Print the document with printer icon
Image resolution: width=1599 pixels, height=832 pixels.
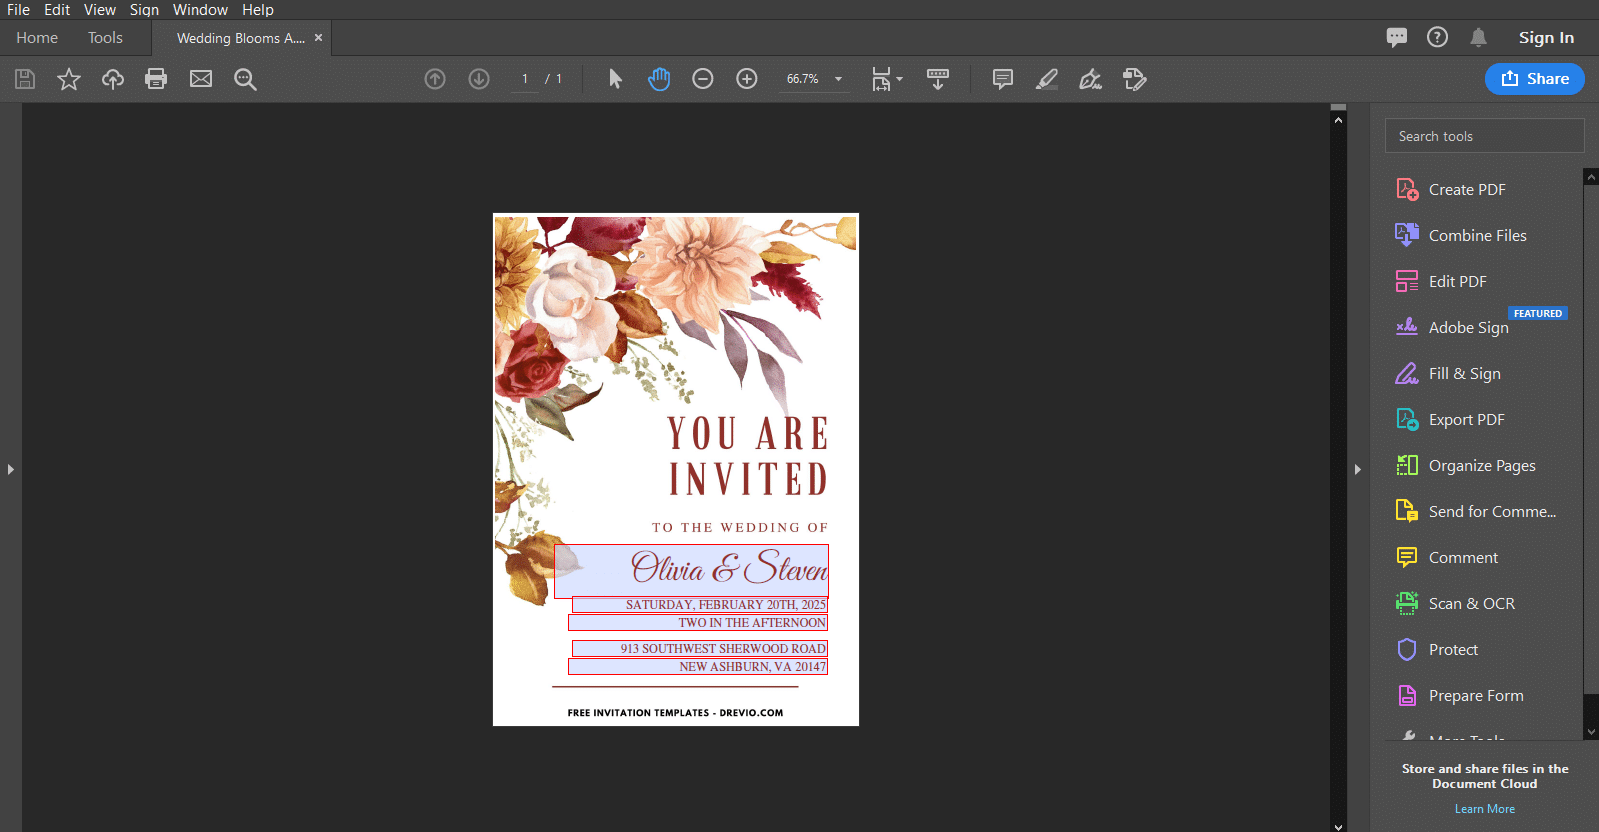[156, 79]
